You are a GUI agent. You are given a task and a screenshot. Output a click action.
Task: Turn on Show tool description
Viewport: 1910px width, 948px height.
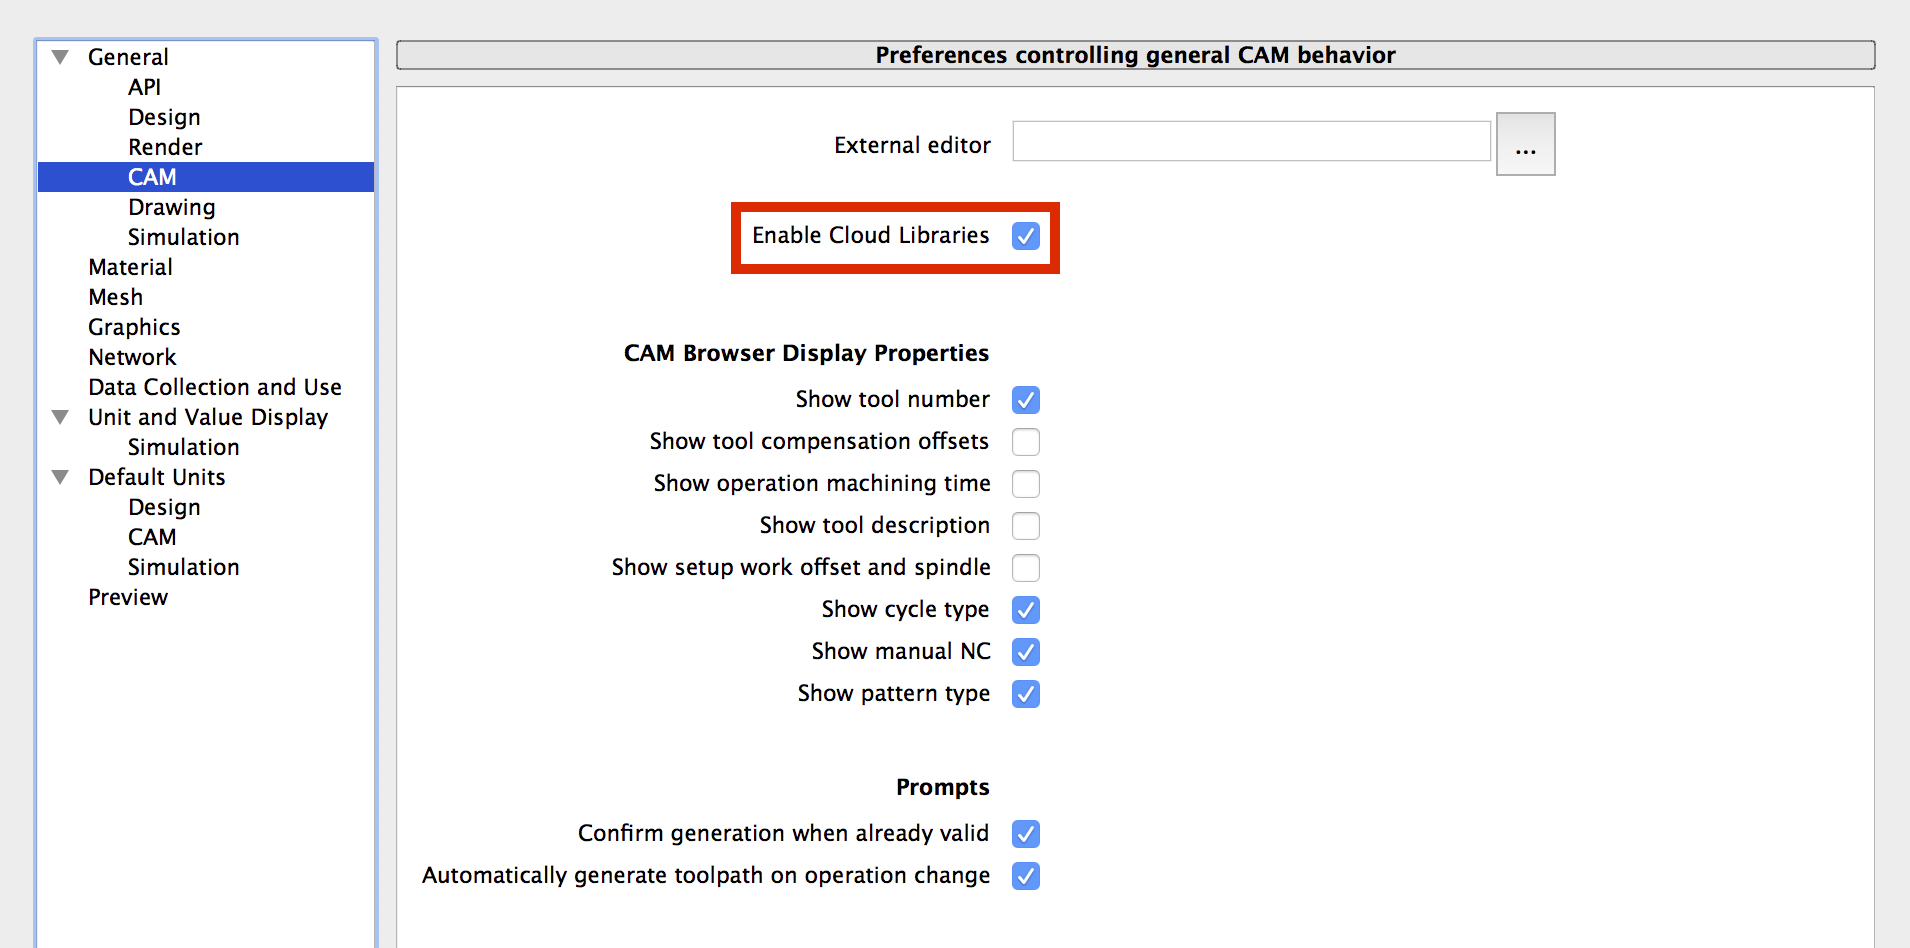pyautogui.click(x=1025, y=526)
